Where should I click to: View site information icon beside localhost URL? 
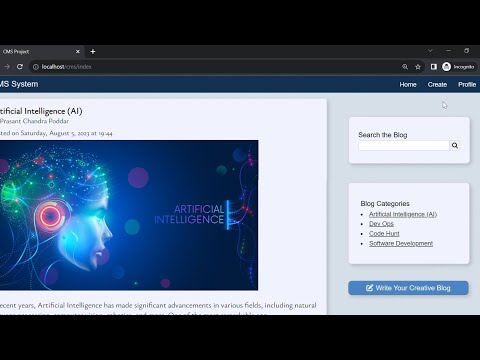(36, 67)
